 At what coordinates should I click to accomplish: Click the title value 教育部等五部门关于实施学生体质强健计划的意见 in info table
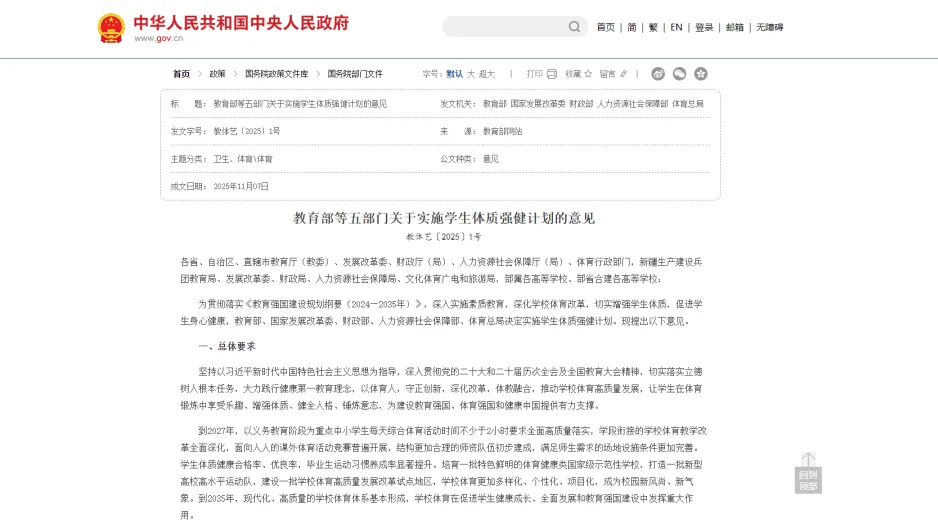(x=300, y=104)
